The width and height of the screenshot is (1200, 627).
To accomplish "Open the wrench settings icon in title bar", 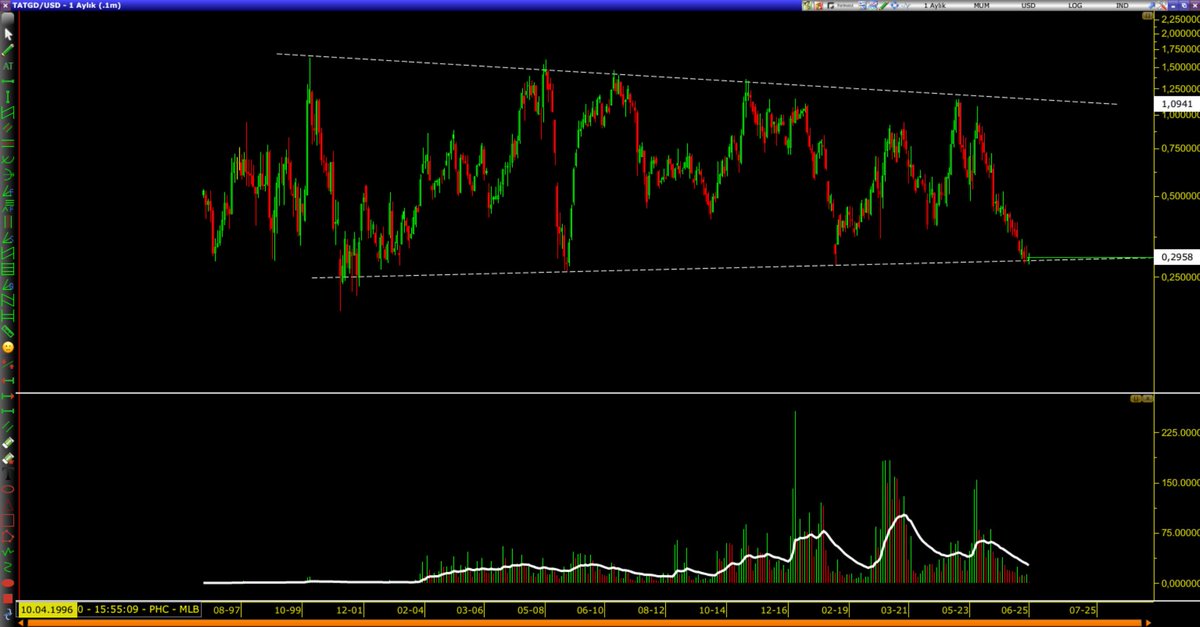I will coord(1162,6).
